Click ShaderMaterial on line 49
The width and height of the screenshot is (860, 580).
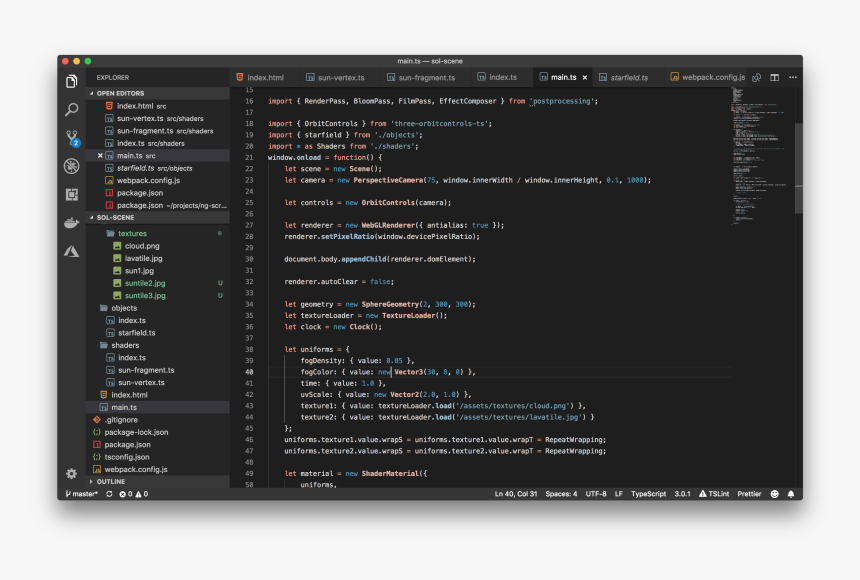coord(392,474)
